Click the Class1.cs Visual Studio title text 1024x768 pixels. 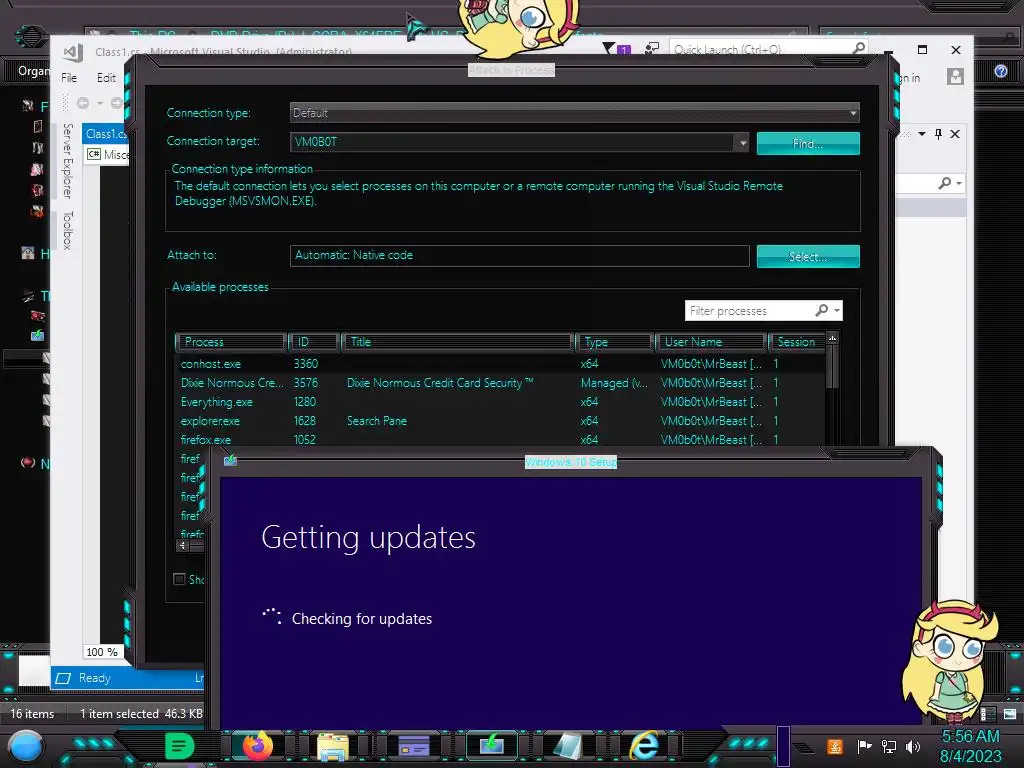pos(223,52)
